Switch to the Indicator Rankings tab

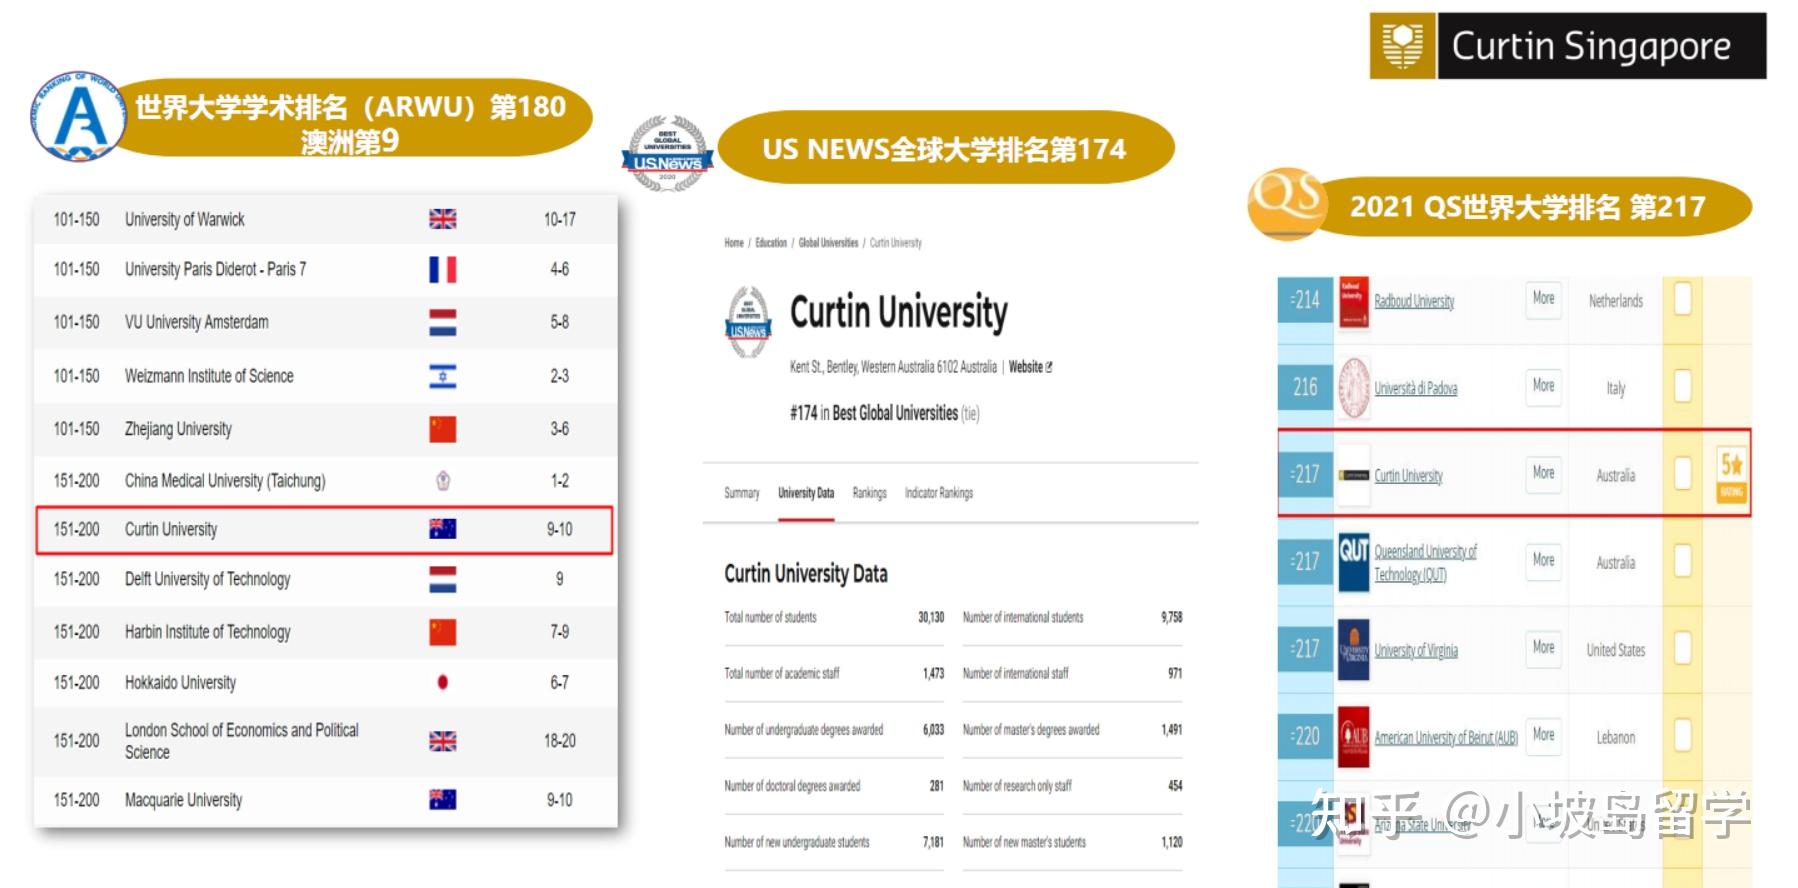[939, 493]
